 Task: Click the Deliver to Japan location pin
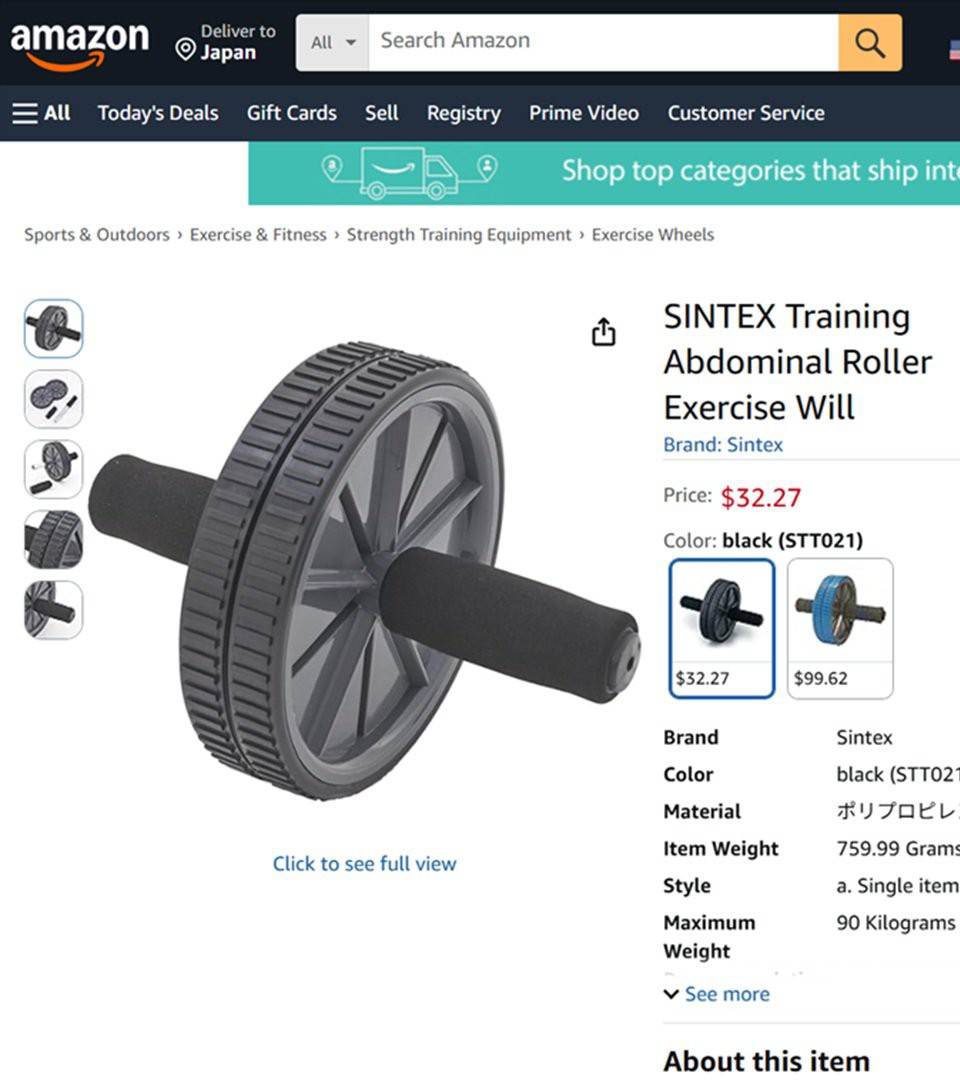pyautogui.click(x=185, y=49)
